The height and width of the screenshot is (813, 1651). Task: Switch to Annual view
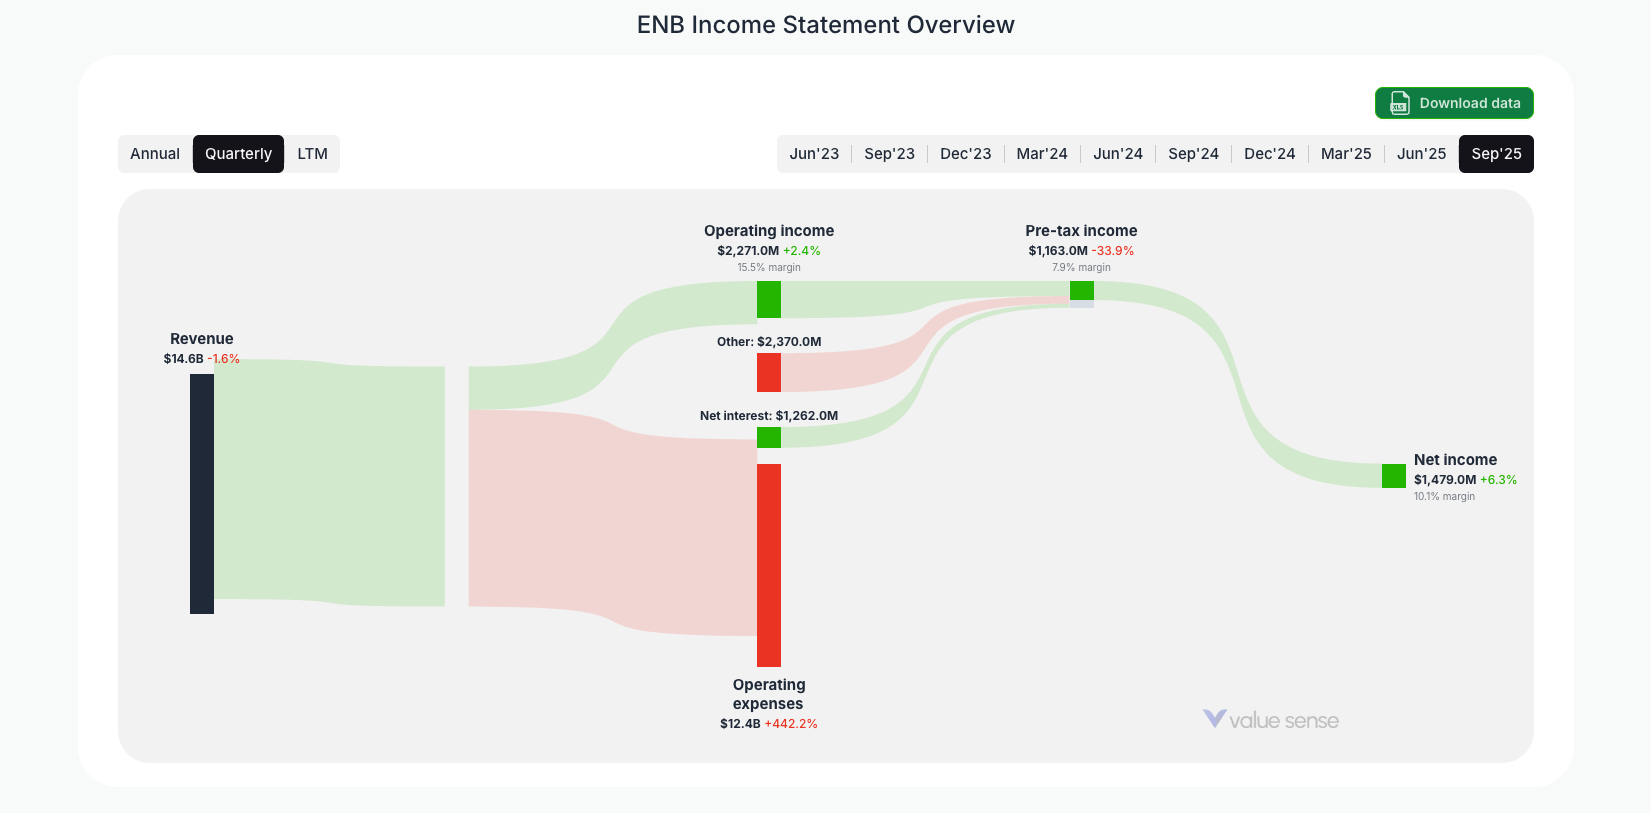coord(155,153)
